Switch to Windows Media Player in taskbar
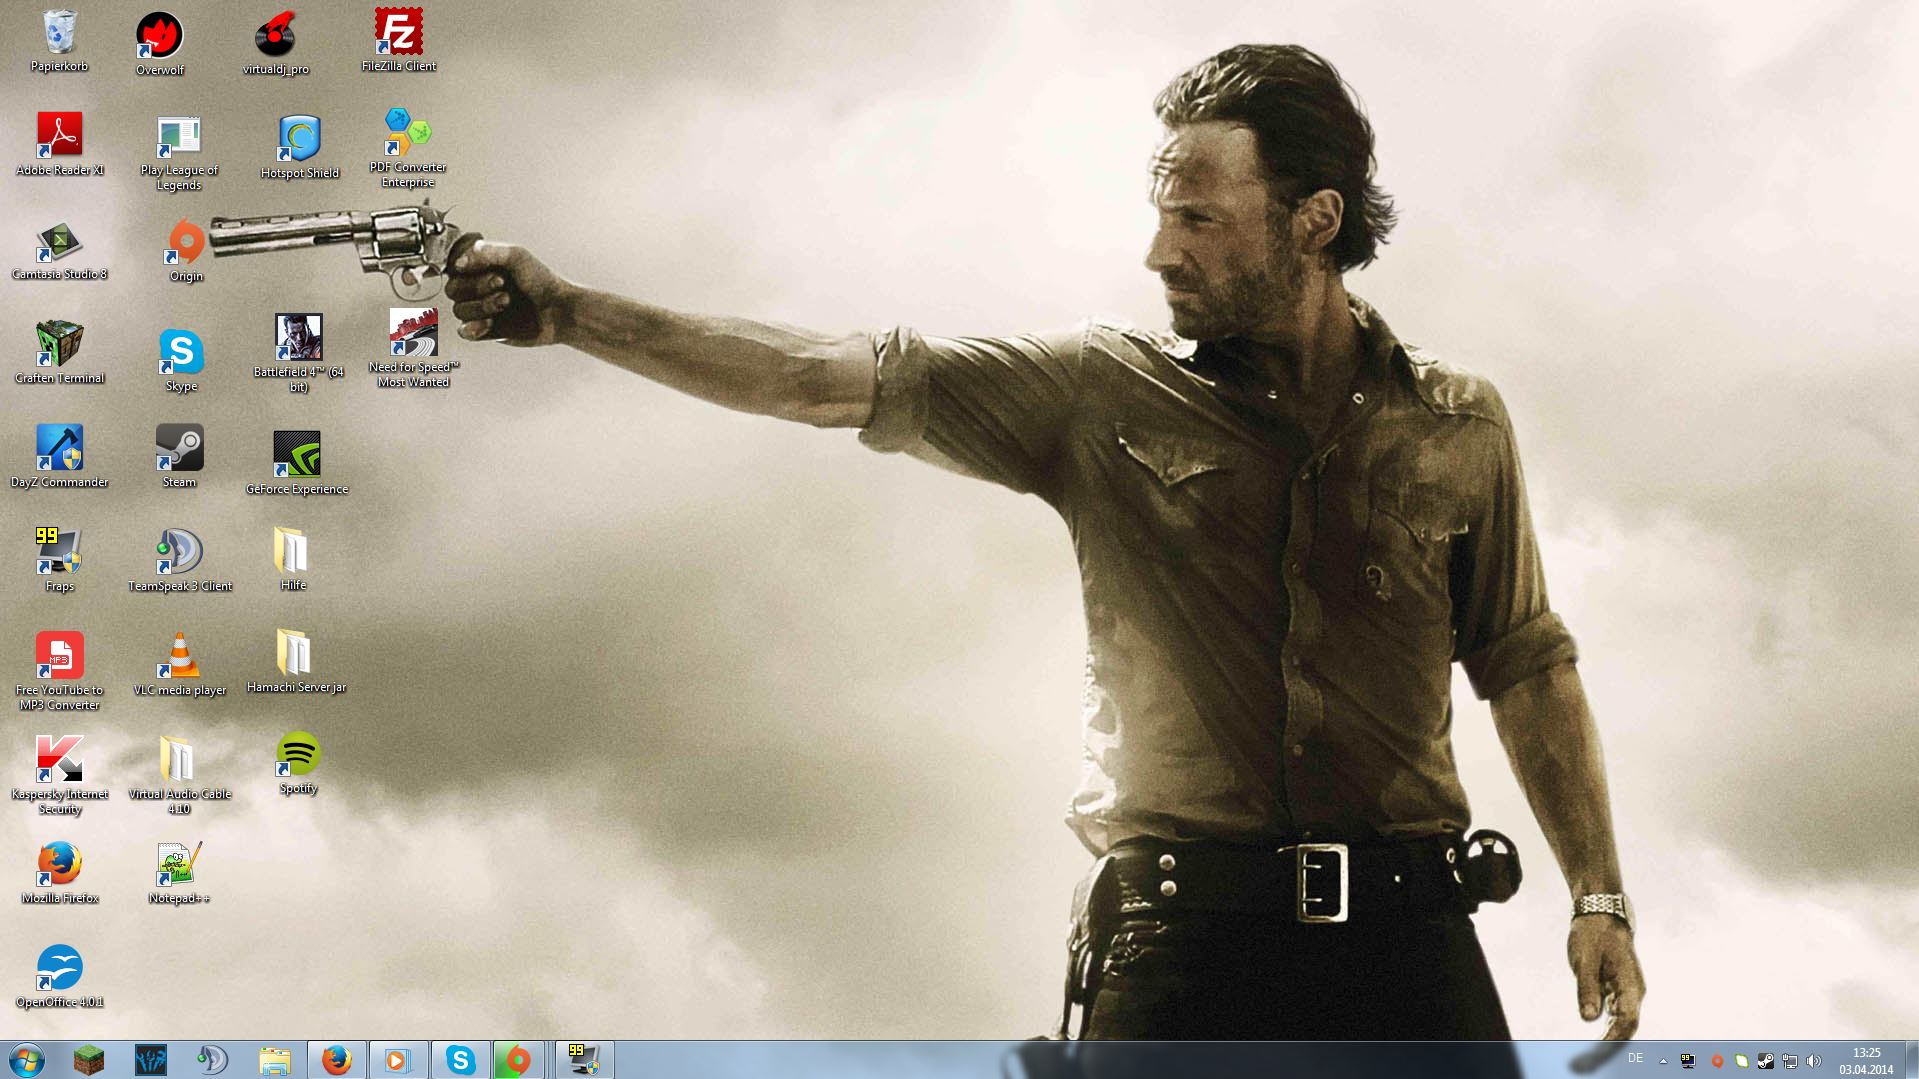Viewport: 1919px width, 1079px height. tap(397, 1060)
